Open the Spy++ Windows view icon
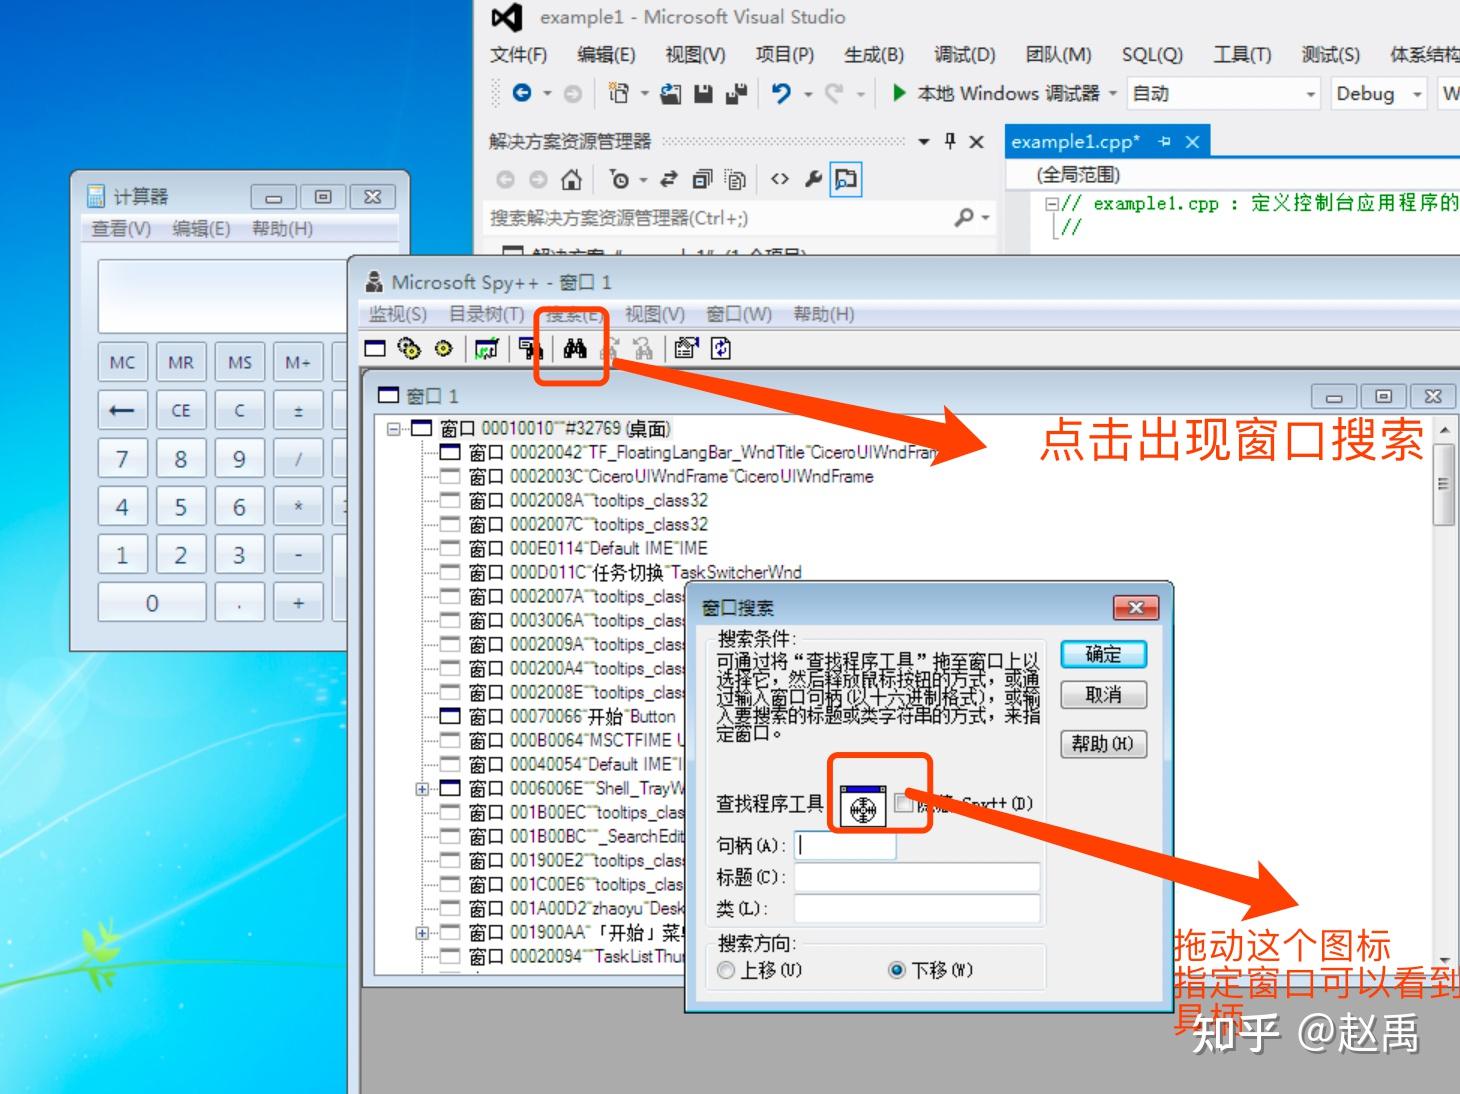1460x1094 pixels. [x=375, y=348]
